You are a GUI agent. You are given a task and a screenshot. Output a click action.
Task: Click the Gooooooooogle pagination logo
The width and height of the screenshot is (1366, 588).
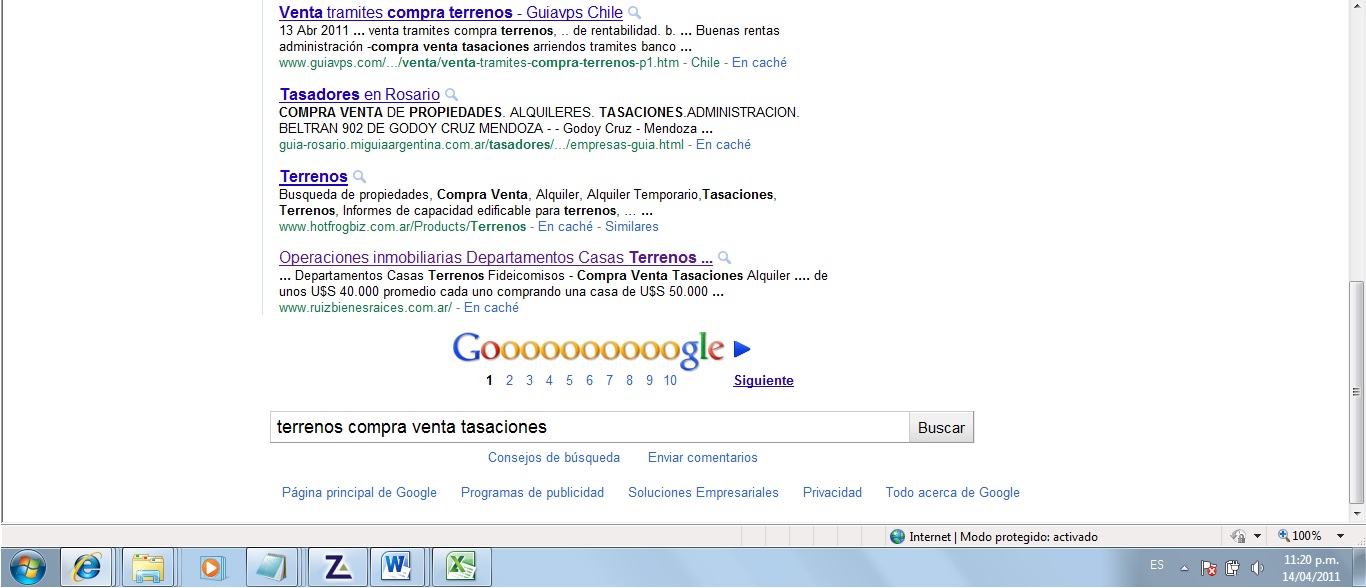pyautogui.click(x=588, y=349)
